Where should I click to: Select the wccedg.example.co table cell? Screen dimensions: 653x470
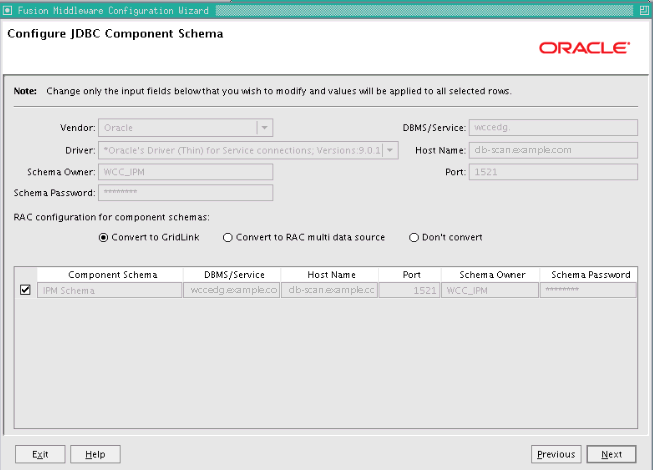232,290
